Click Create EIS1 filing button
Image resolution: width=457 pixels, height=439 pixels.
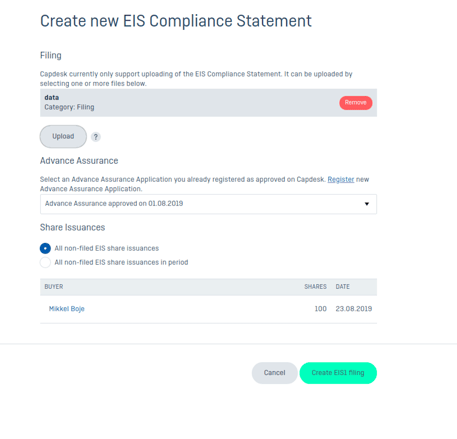(x=338, y=373)
